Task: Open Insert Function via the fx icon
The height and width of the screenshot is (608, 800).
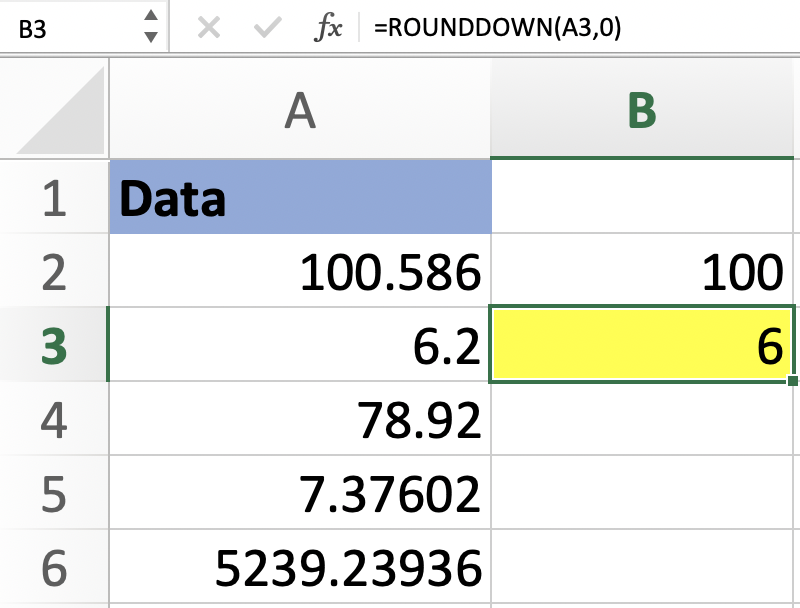Action: pos(327,28)
